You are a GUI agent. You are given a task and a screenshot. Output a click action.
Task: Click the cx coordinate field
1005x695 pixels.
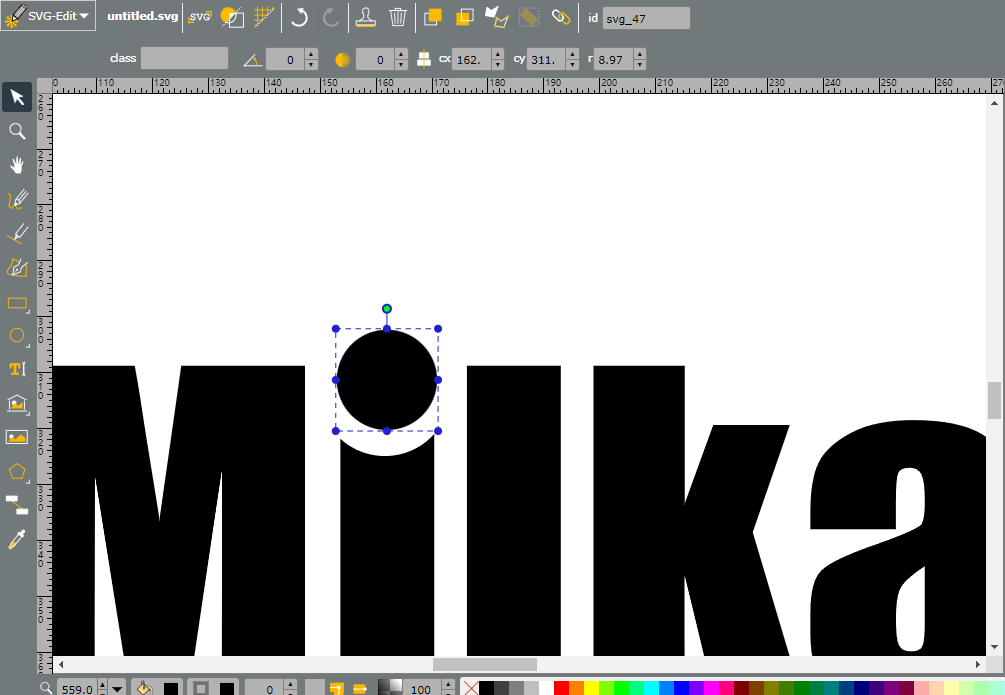[x=472, y=60]
